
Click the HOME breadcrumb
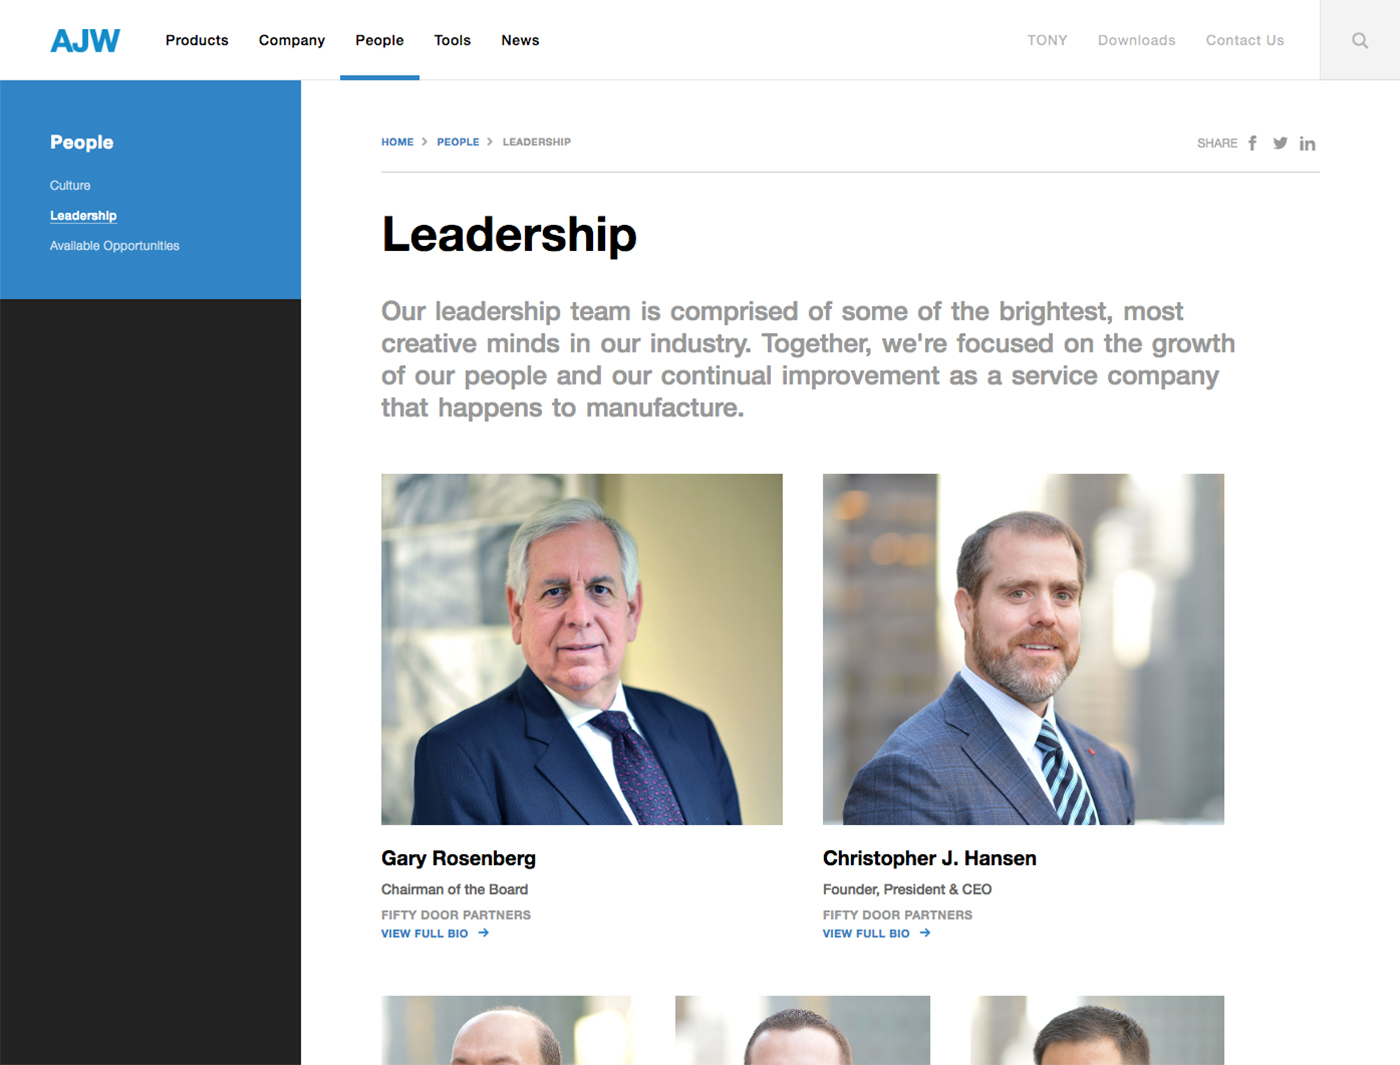[x=397, y=142]
